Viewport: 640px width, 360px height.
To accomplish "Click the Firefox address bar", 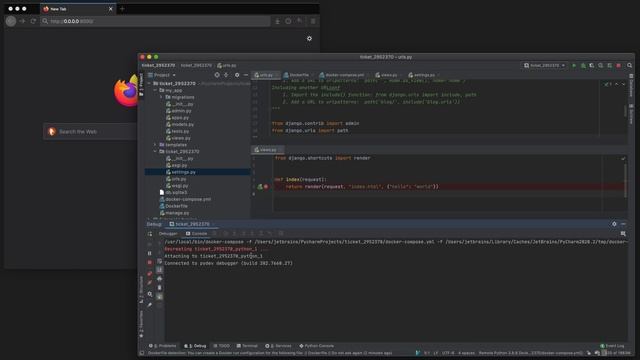I will (x=155, y=21).
